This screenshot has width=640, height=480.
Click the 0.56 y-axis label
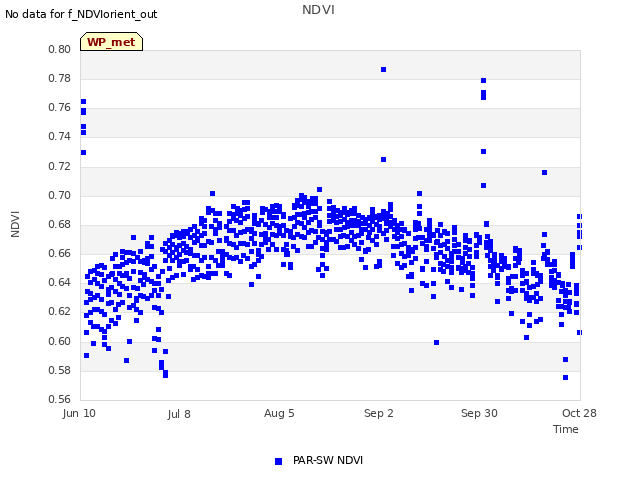[x=59, y=399]
